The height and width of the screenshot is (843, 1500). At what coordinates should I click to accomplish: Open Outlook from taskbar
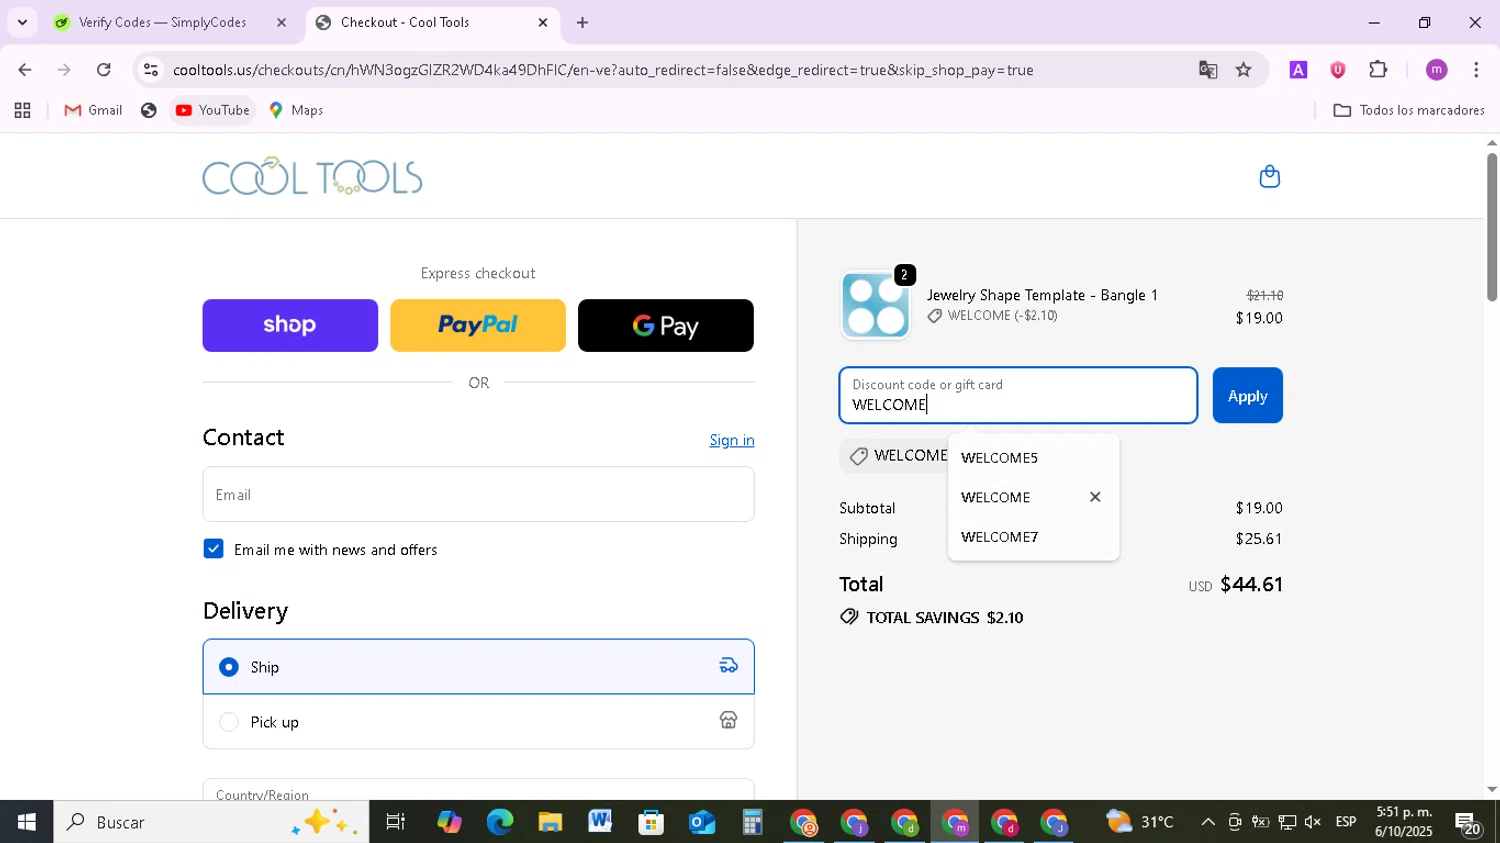click(702, 822)
